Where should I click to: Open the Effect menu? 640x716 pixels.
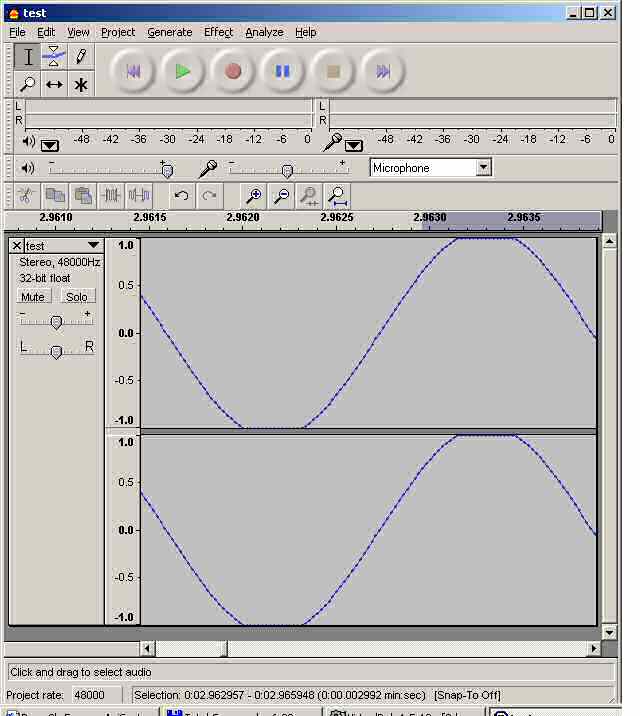pyautogui.click(x=218, y=32)
